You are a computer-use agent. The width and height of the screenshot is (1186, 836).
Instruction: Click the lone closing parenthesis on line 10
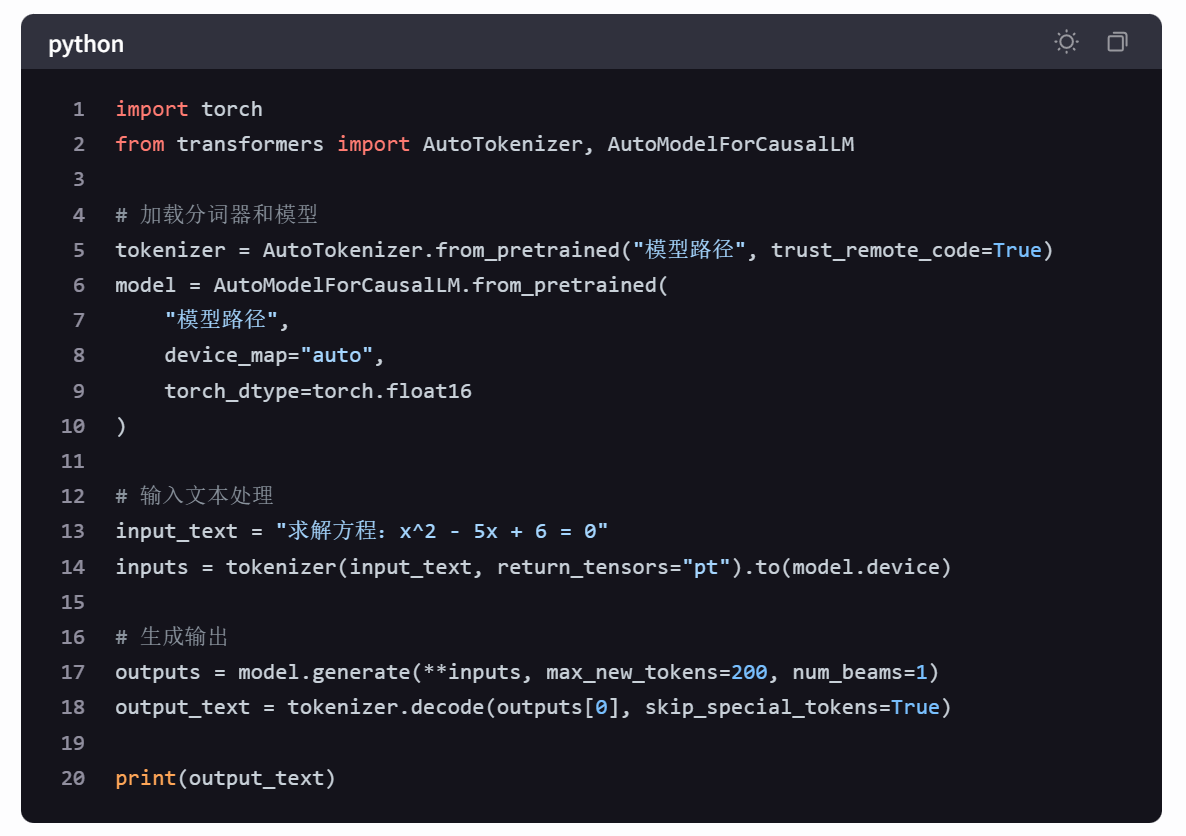(122, 426)
